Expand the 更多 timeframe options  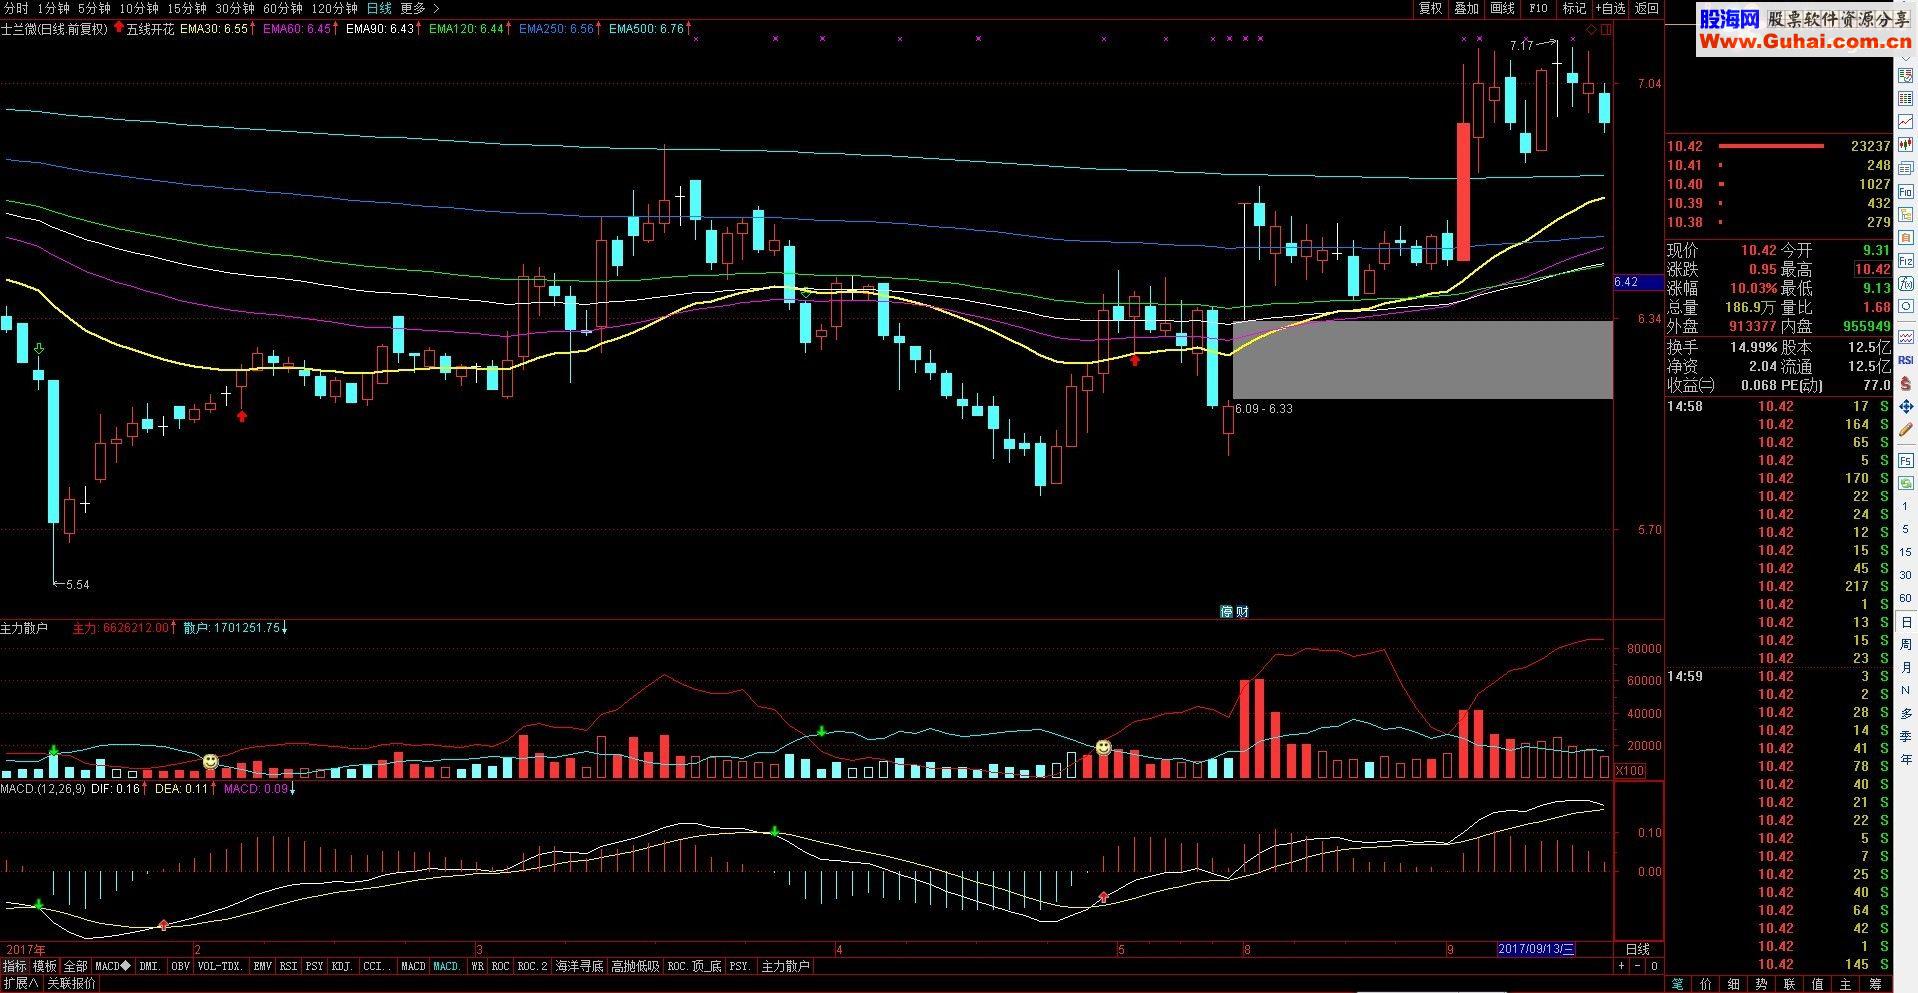(x=420, y=8)
